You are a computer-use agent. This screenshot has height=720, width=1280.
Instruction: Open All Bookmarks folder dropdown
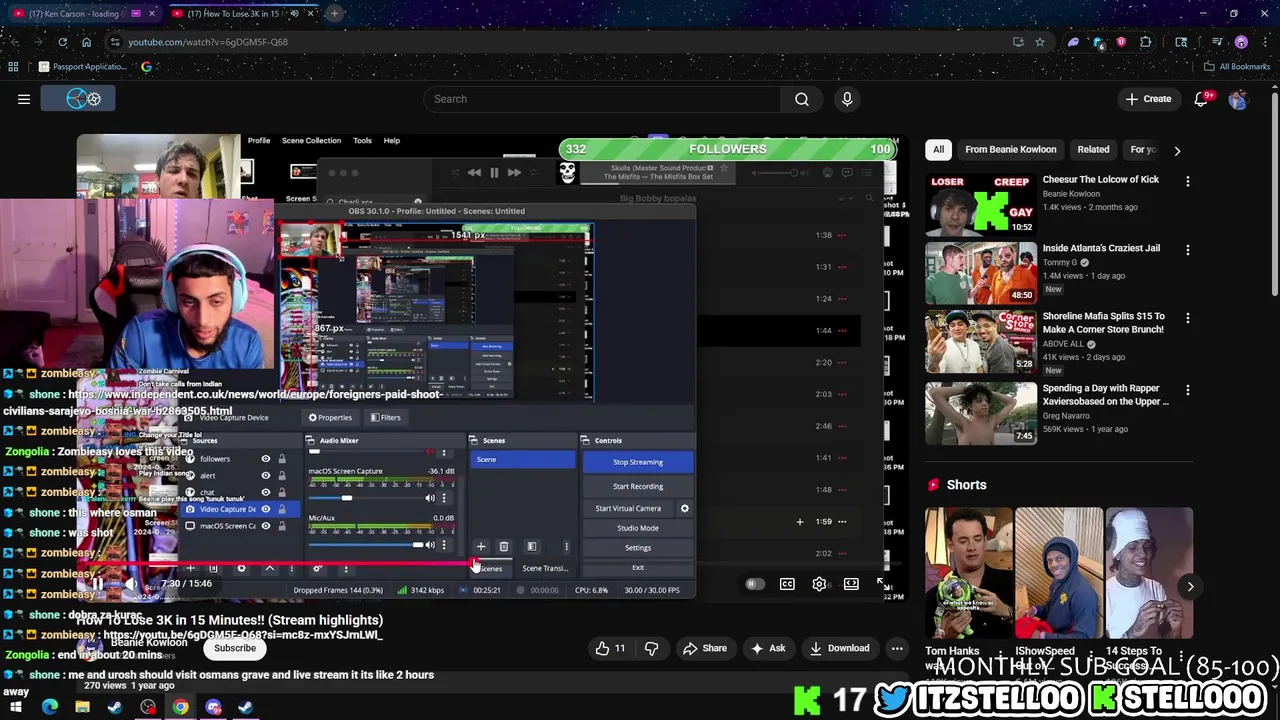(1237, 67)
